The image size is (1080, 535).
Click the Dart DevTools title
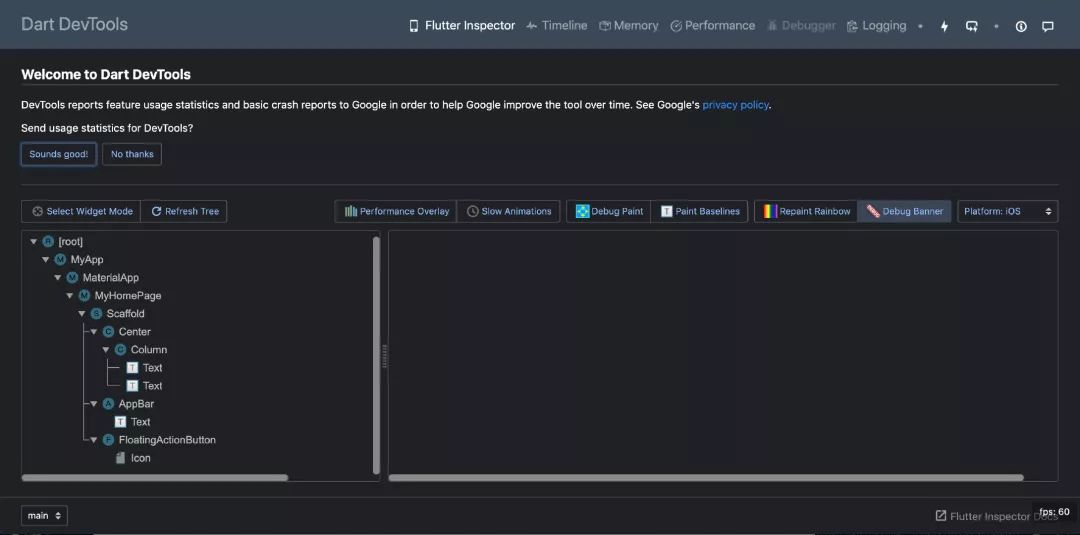(x=74, y=24)
